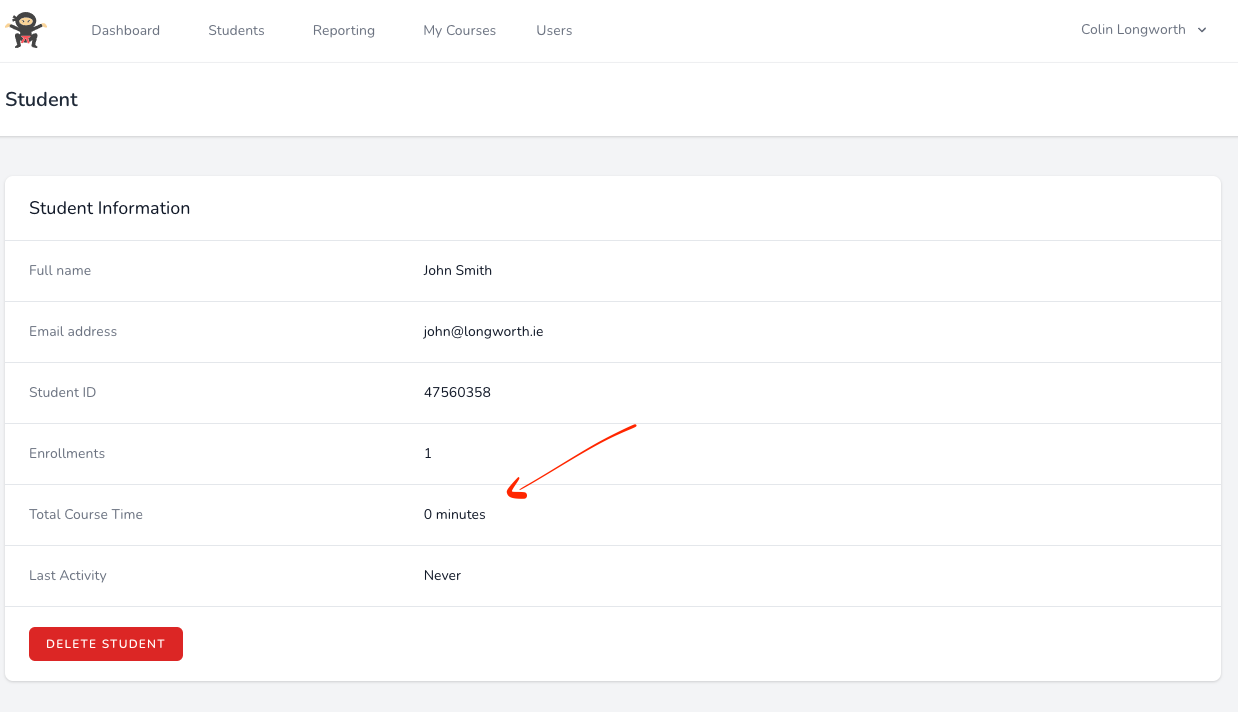Click the Never last activity value
This screenshot has height=712, width=1238.
442,575
